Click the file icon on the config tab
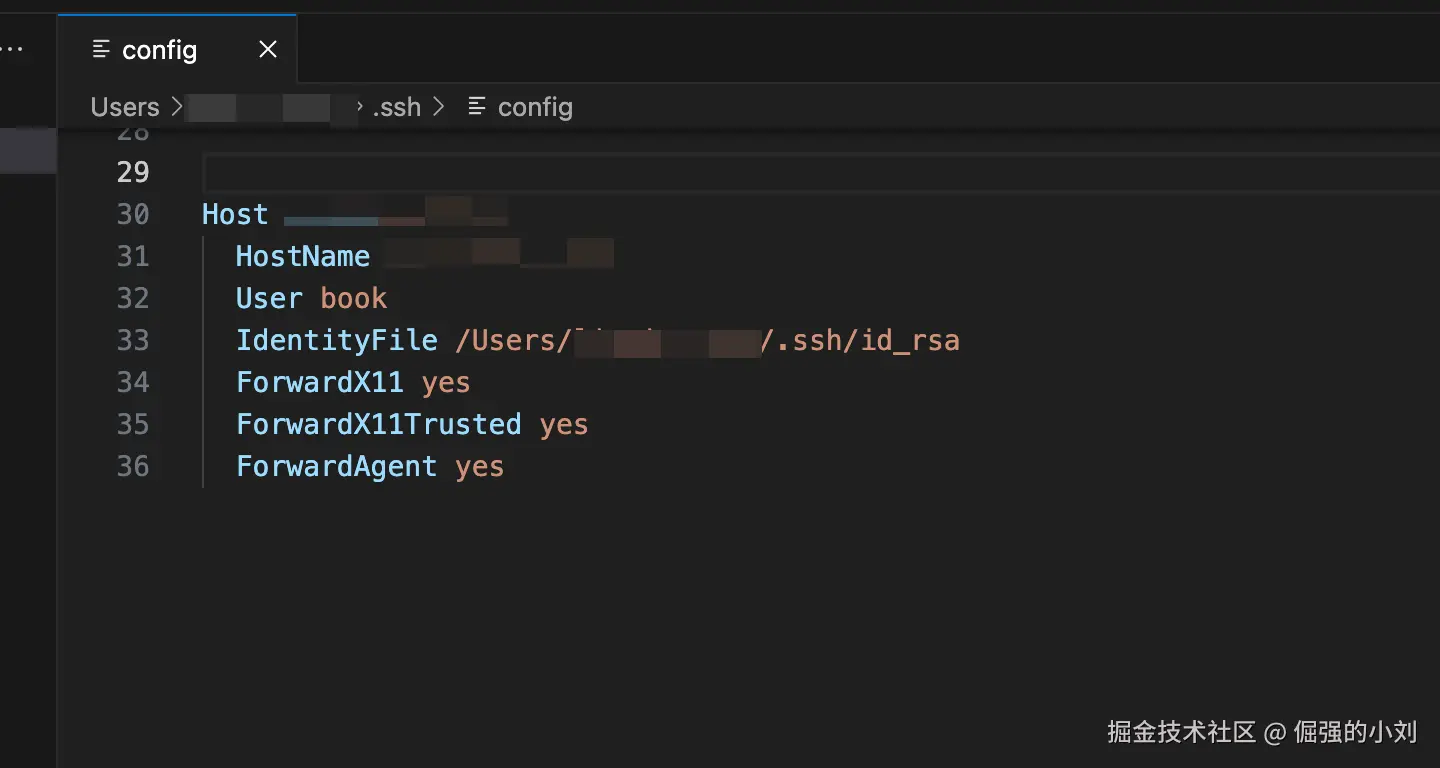Image resolution: width=1440 pixels, height=768 pixels. 101,49
